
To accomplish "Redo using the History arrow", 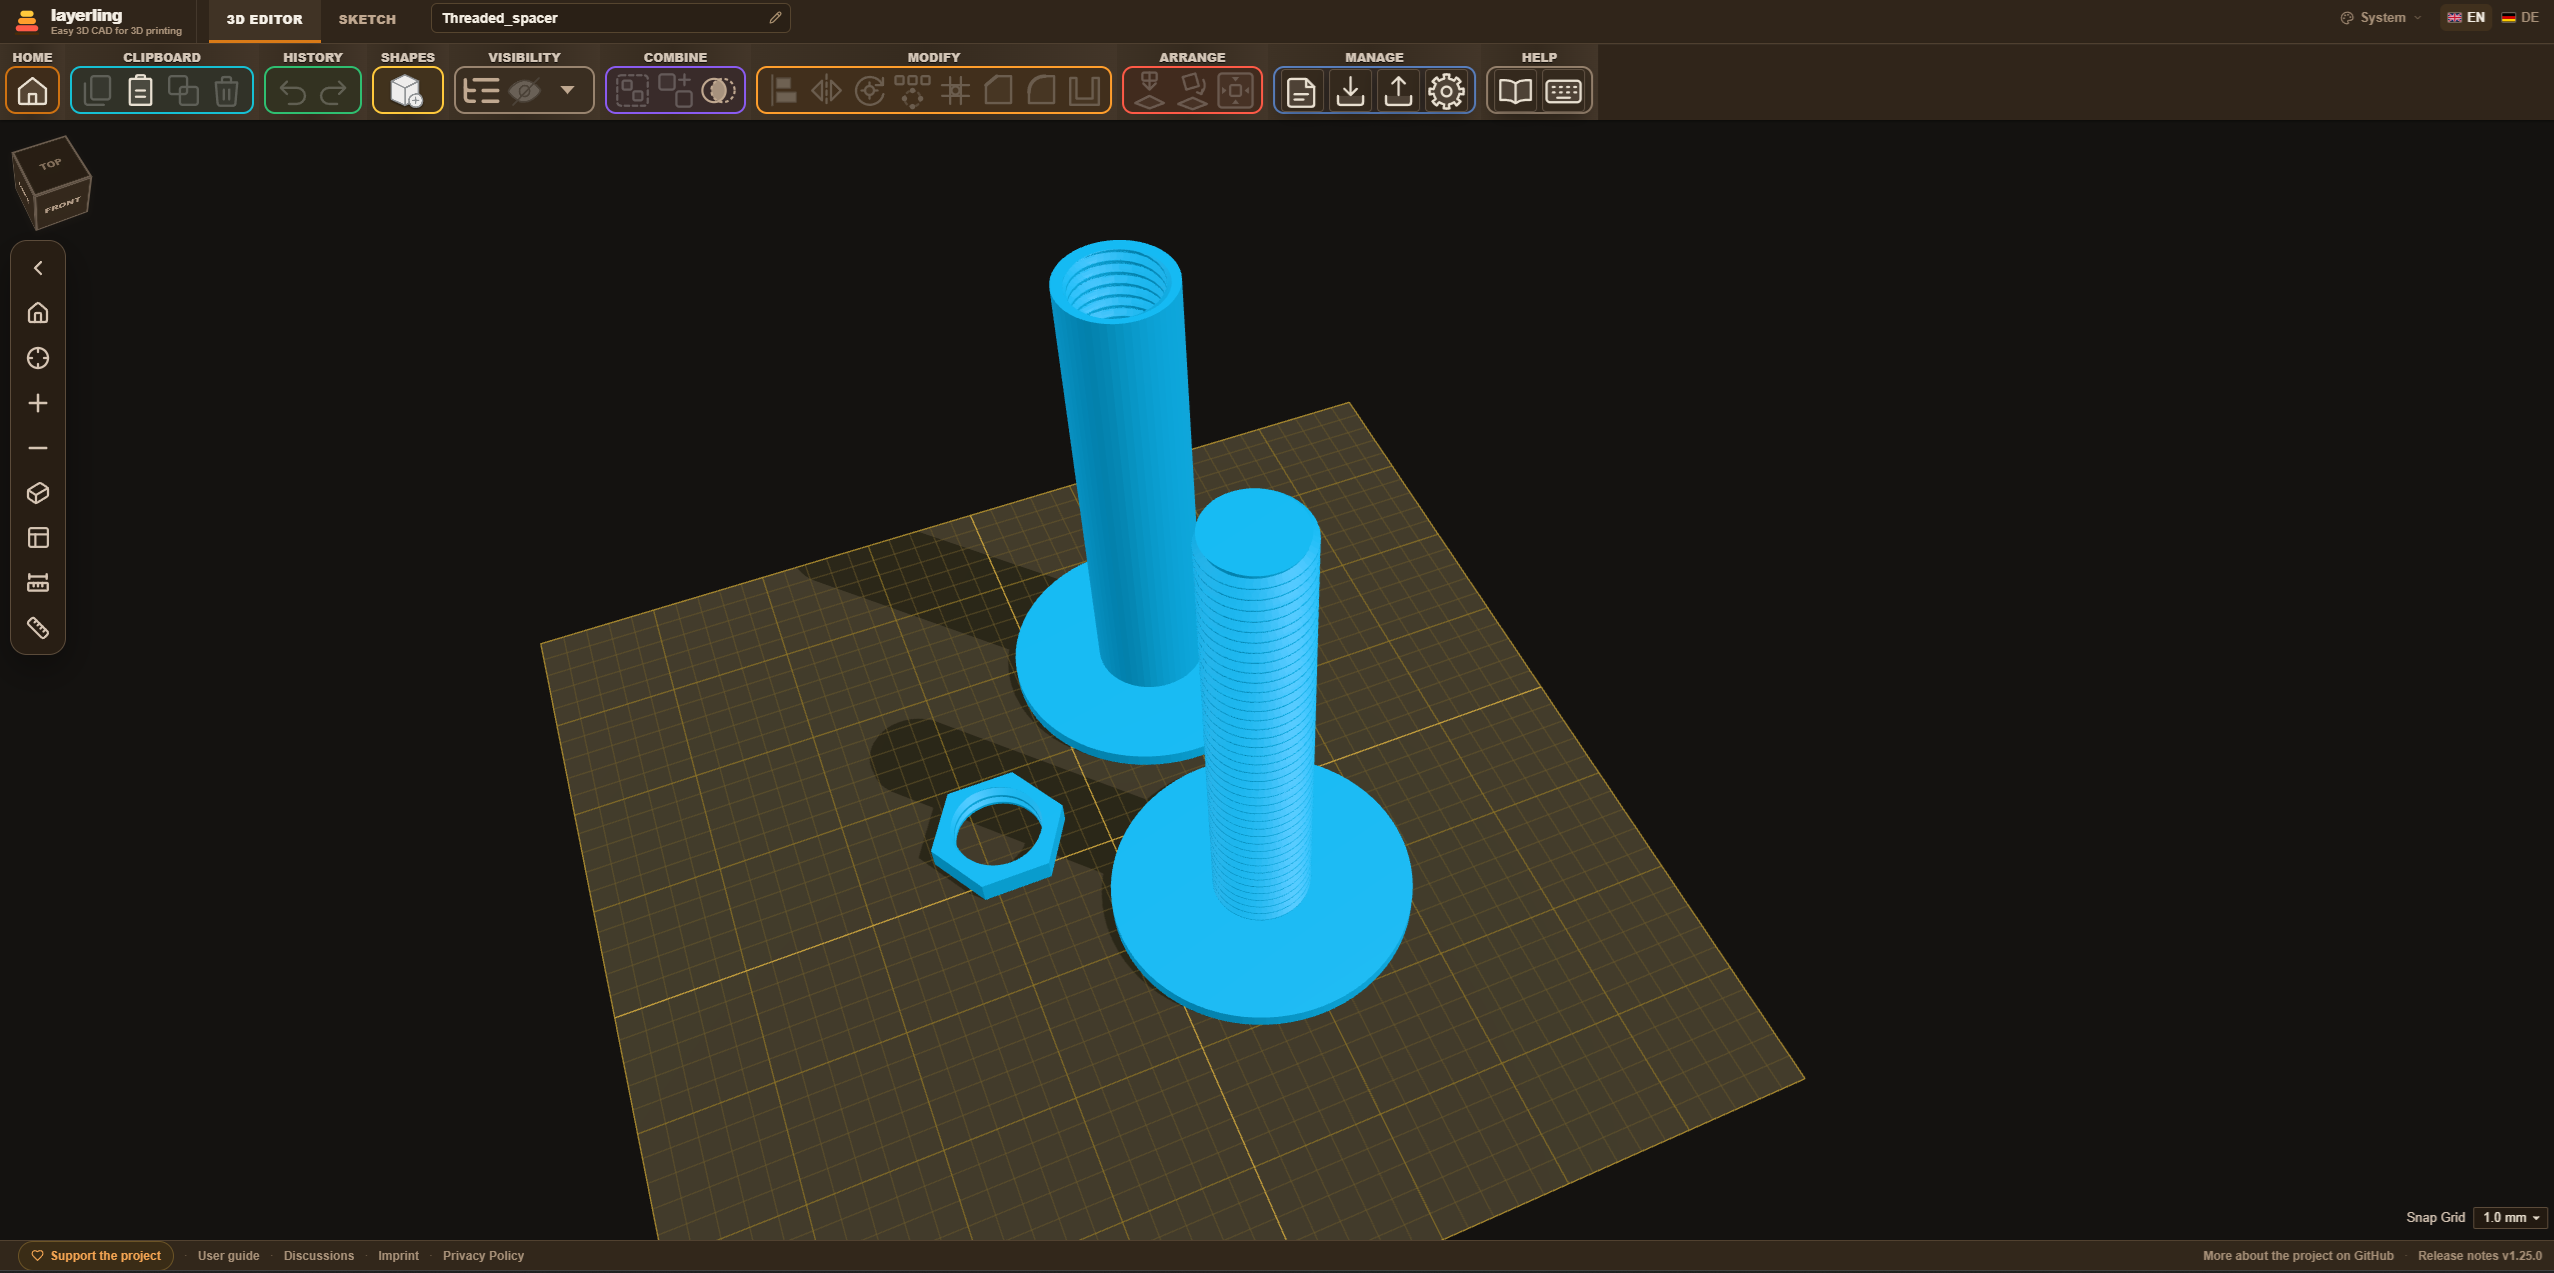I will pos(333,92).
